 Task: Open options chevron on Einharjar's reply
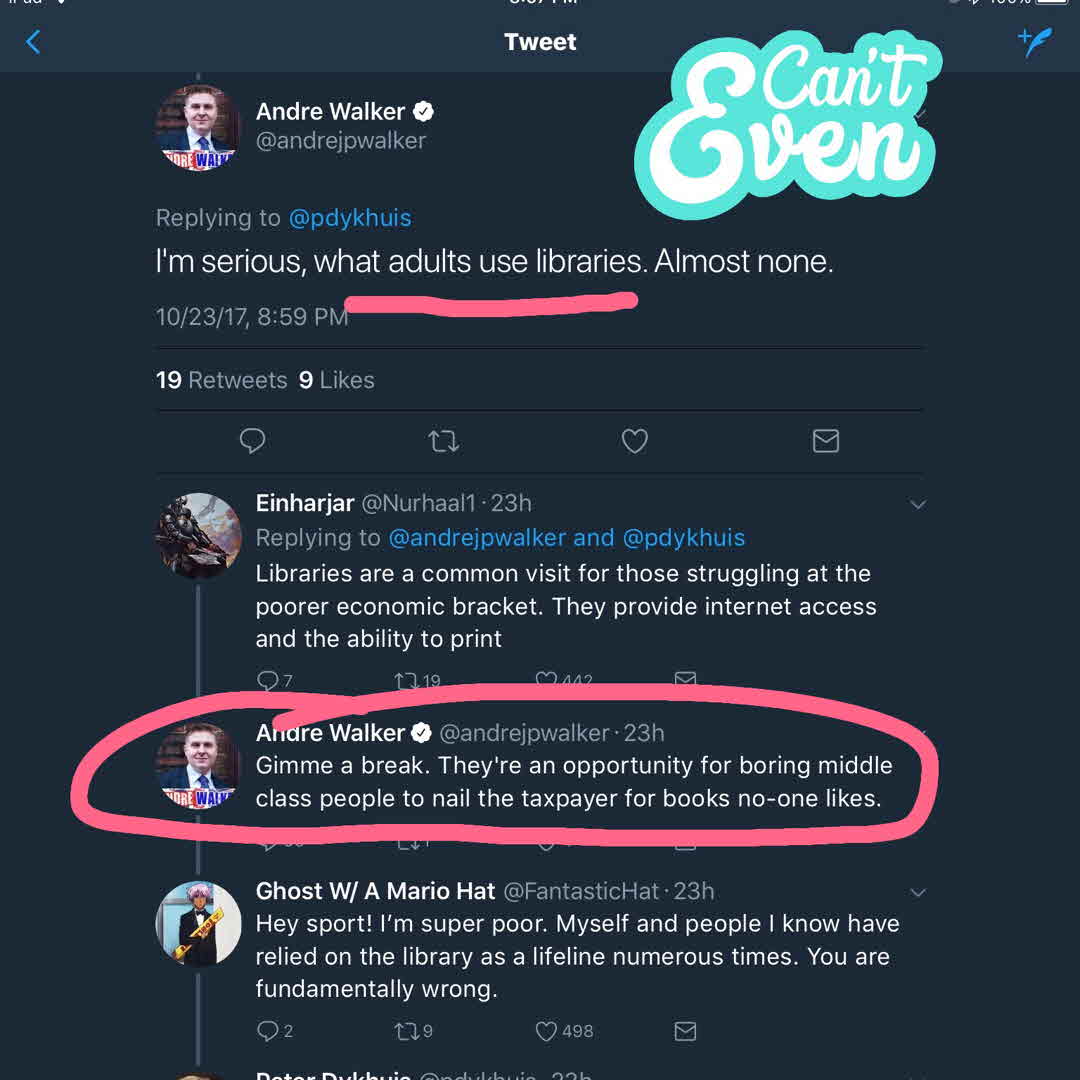918,505
